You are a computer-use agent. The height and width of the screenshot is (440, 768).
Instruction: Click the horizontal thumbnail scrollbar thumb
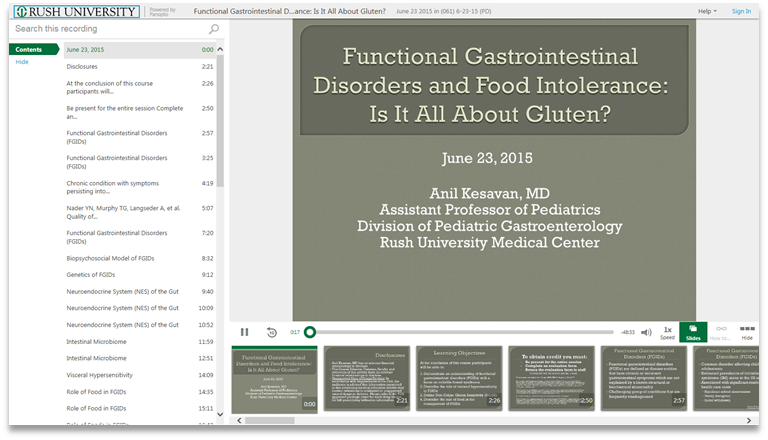270,420
